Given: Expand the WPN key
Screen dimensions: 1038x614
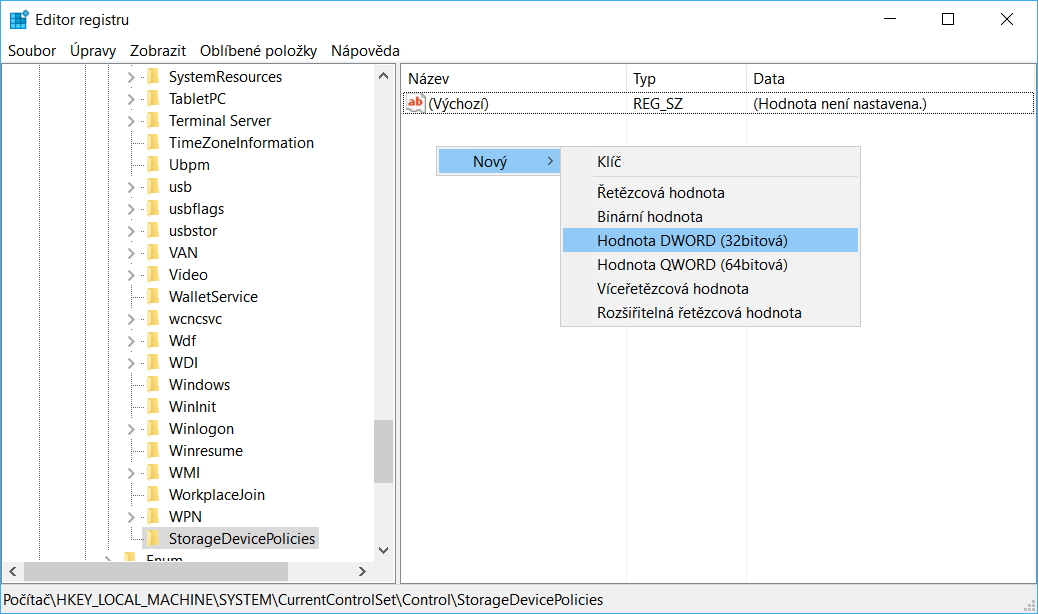Looking at the screenshot, I should (x=129, y=516).
